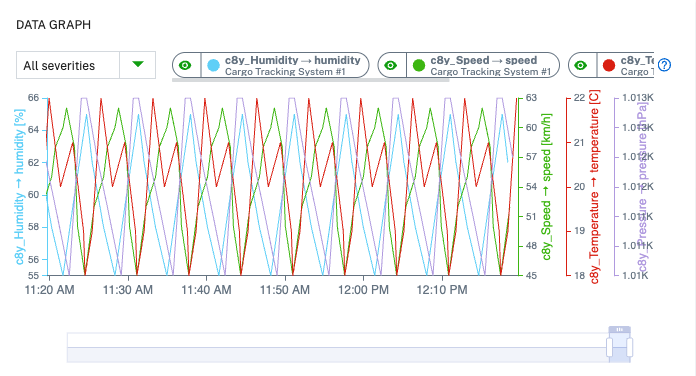The height and width of the screenshot is (376, 696).
Task: Click the green dropdown arrow beside All severities
Action: (138, 65)
